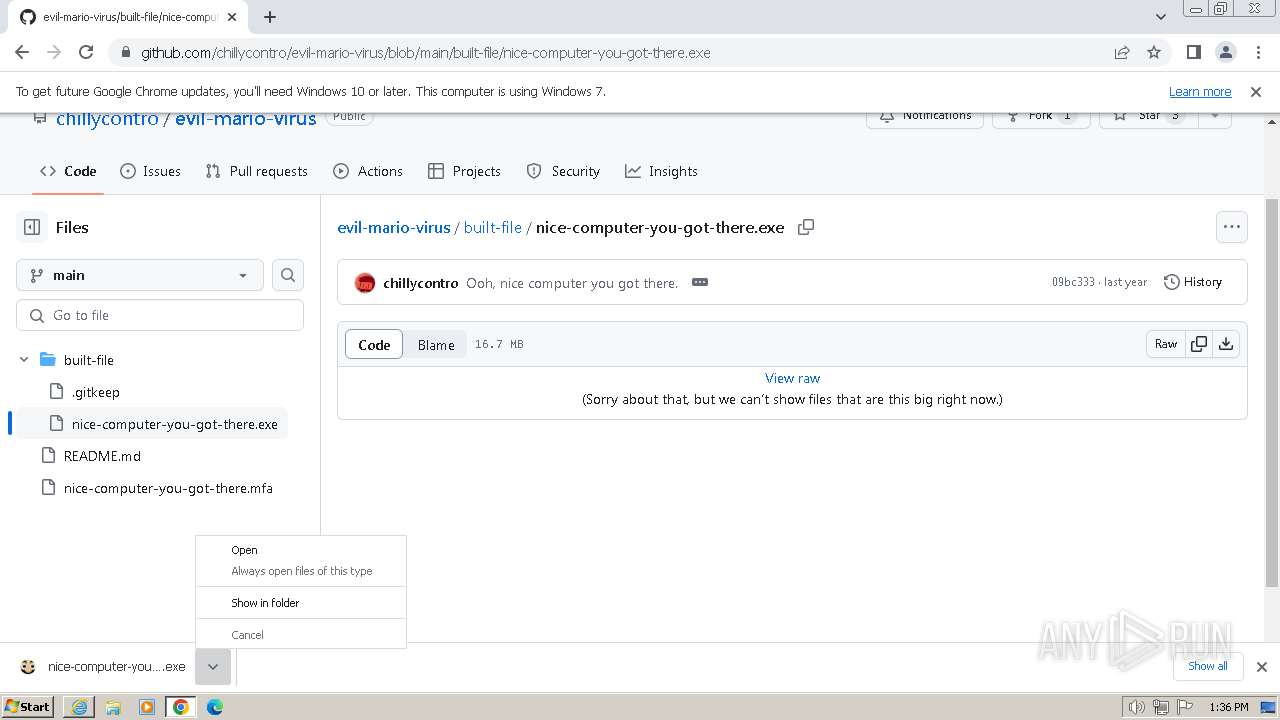Open Chrome side panel
The image size is (1280, 720).
[x=1193, y=52]
